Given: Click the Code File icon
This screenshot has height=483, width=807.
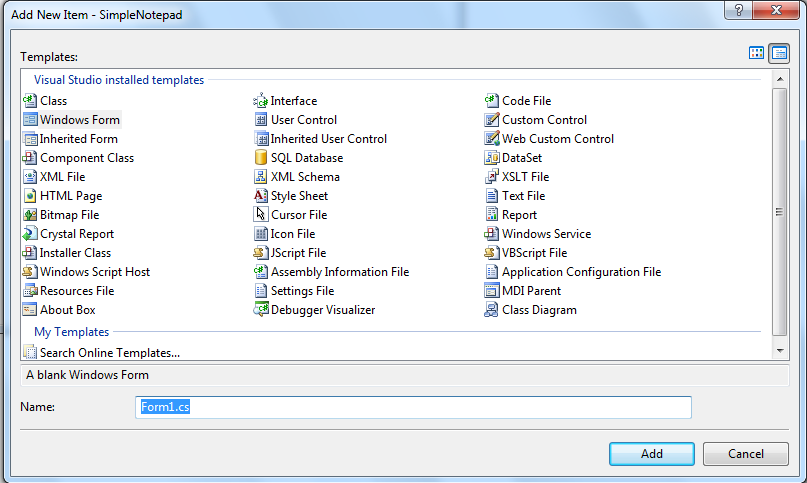Looking at the screenshot, I should click(492, 100).
